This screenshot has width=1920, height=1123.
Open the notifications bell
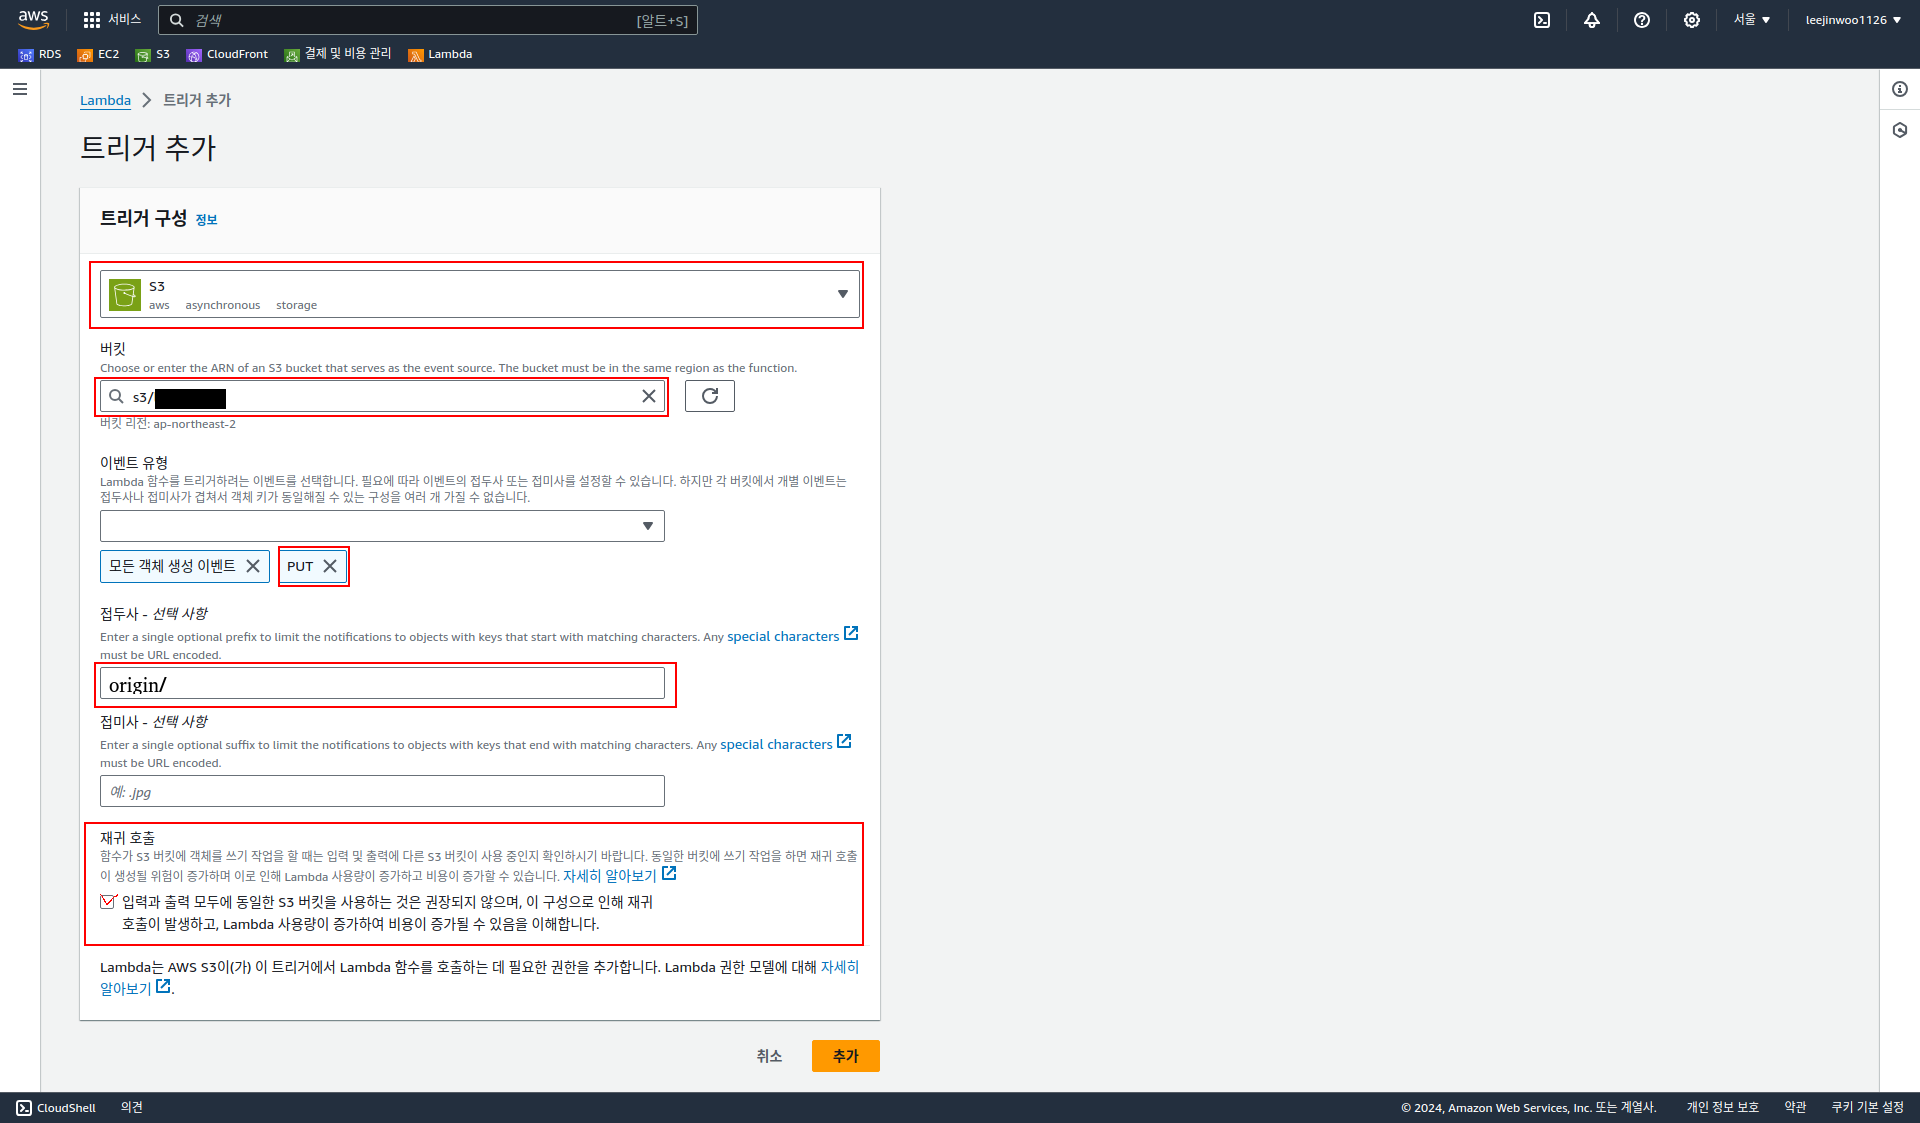1592,20
